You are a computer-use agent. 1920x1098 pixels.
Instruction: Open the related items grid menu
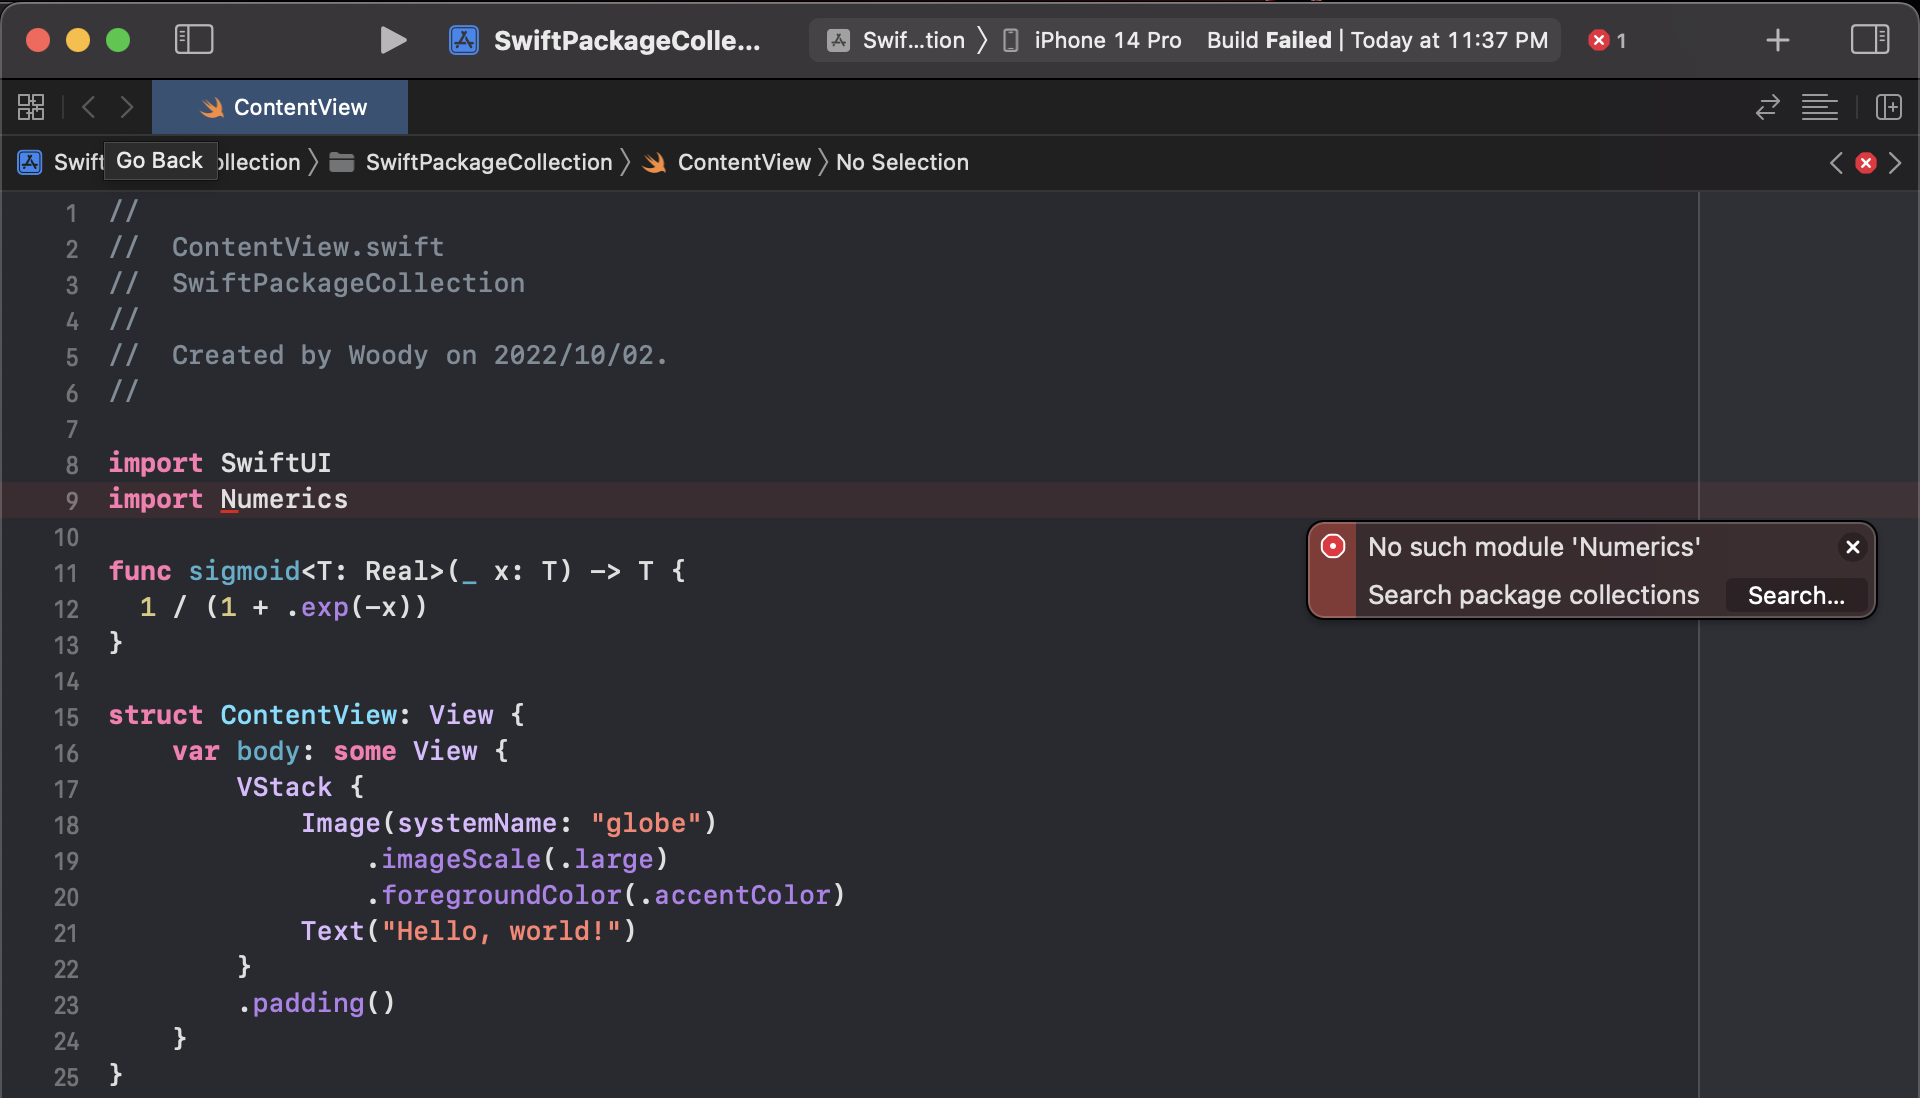(31, 107)
